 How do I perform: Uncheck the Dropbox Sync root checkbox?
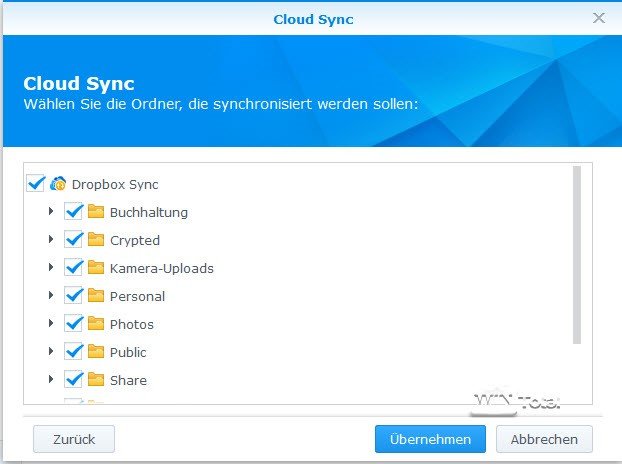coord(36,184)
